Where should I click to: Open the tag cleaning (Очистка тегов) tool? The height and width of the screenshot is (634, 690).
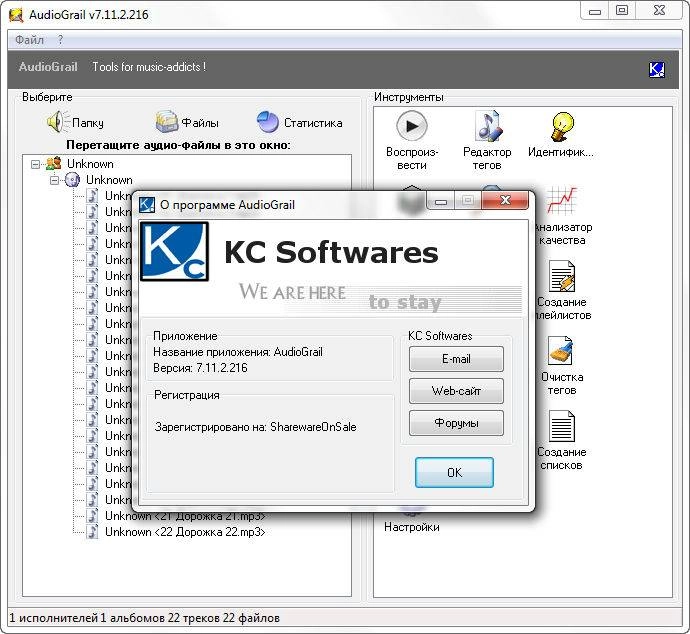(562, 365)
